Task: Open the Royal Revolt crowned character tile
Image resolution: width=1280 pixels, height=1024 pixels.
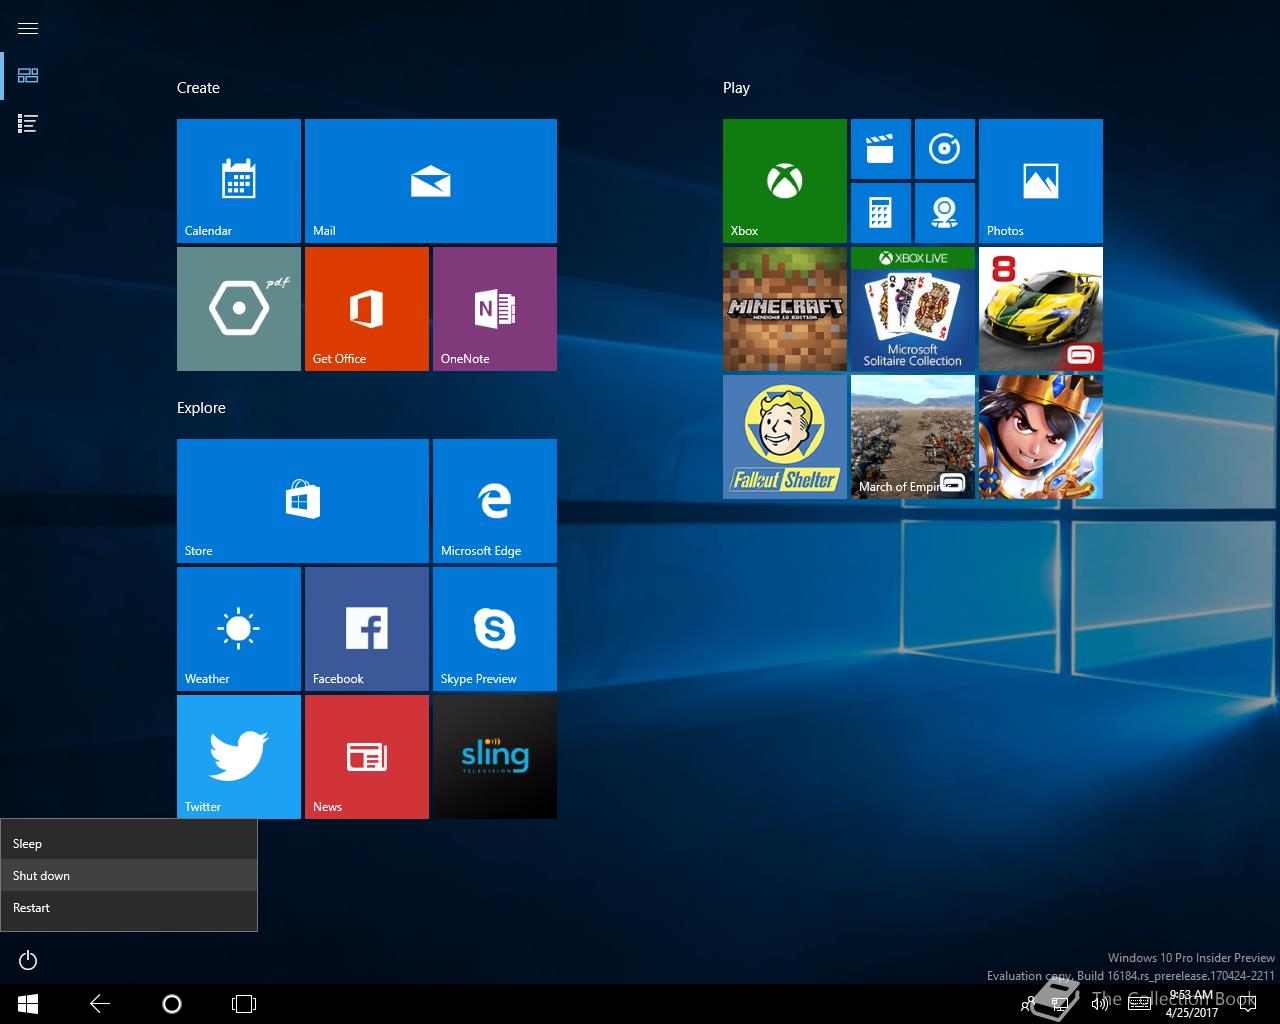Action: tap(1041, 437)
